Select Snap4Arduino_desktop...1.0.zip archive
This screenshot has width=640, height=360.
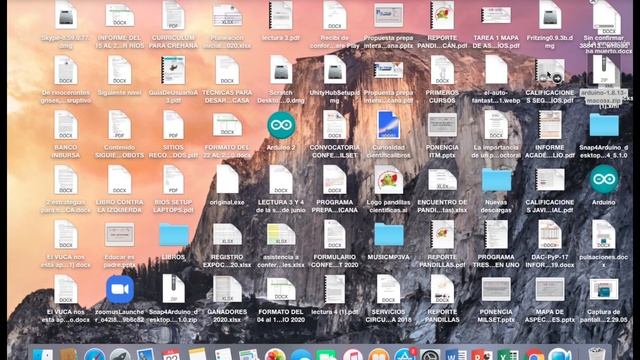click(x=173, y=289)
